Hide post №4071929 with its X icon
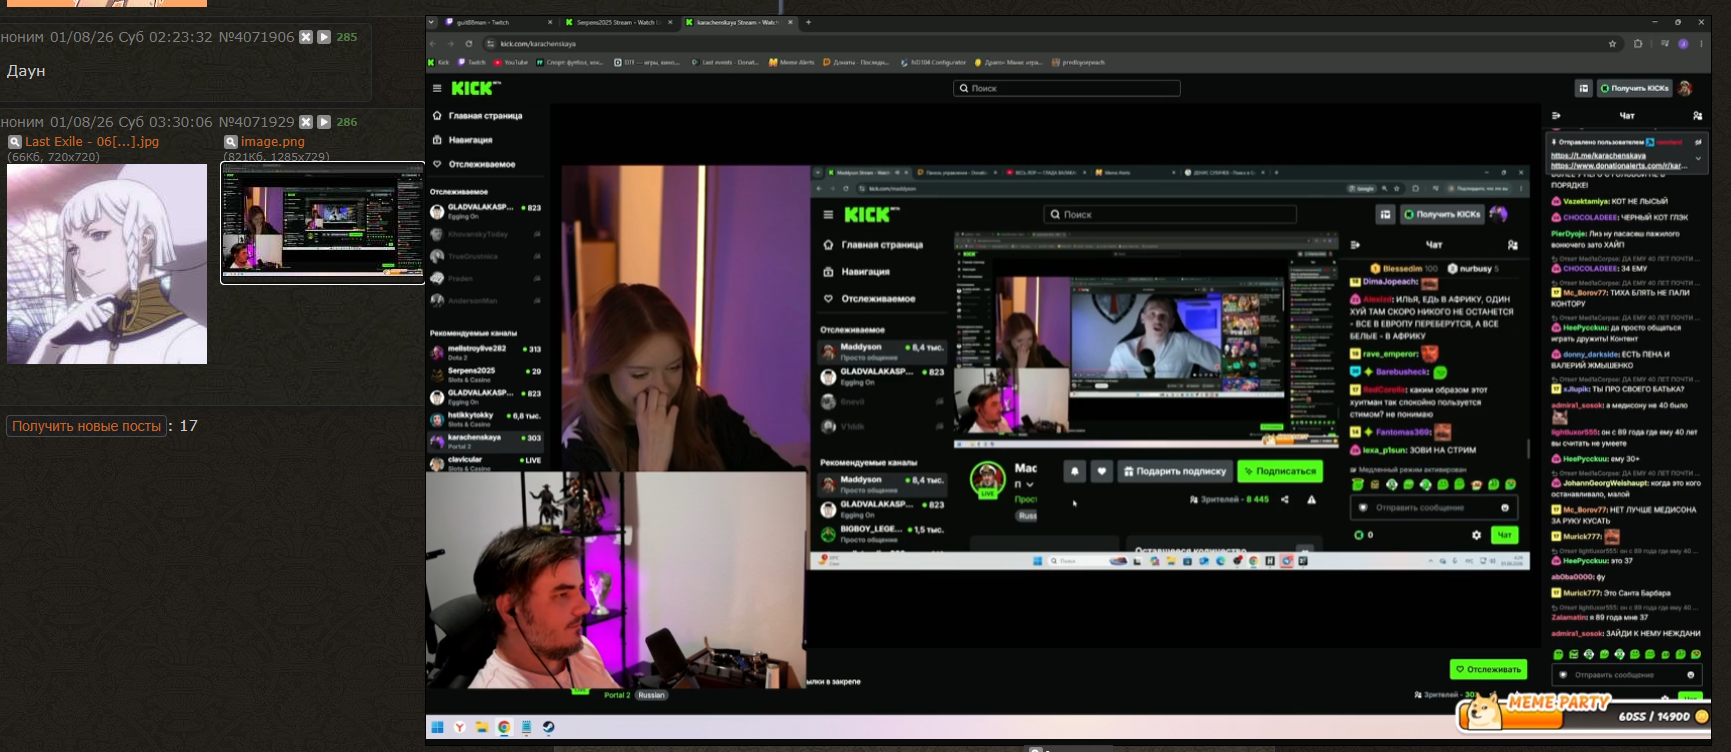This screenshot has width=1731, height=752. click(307, 122)
